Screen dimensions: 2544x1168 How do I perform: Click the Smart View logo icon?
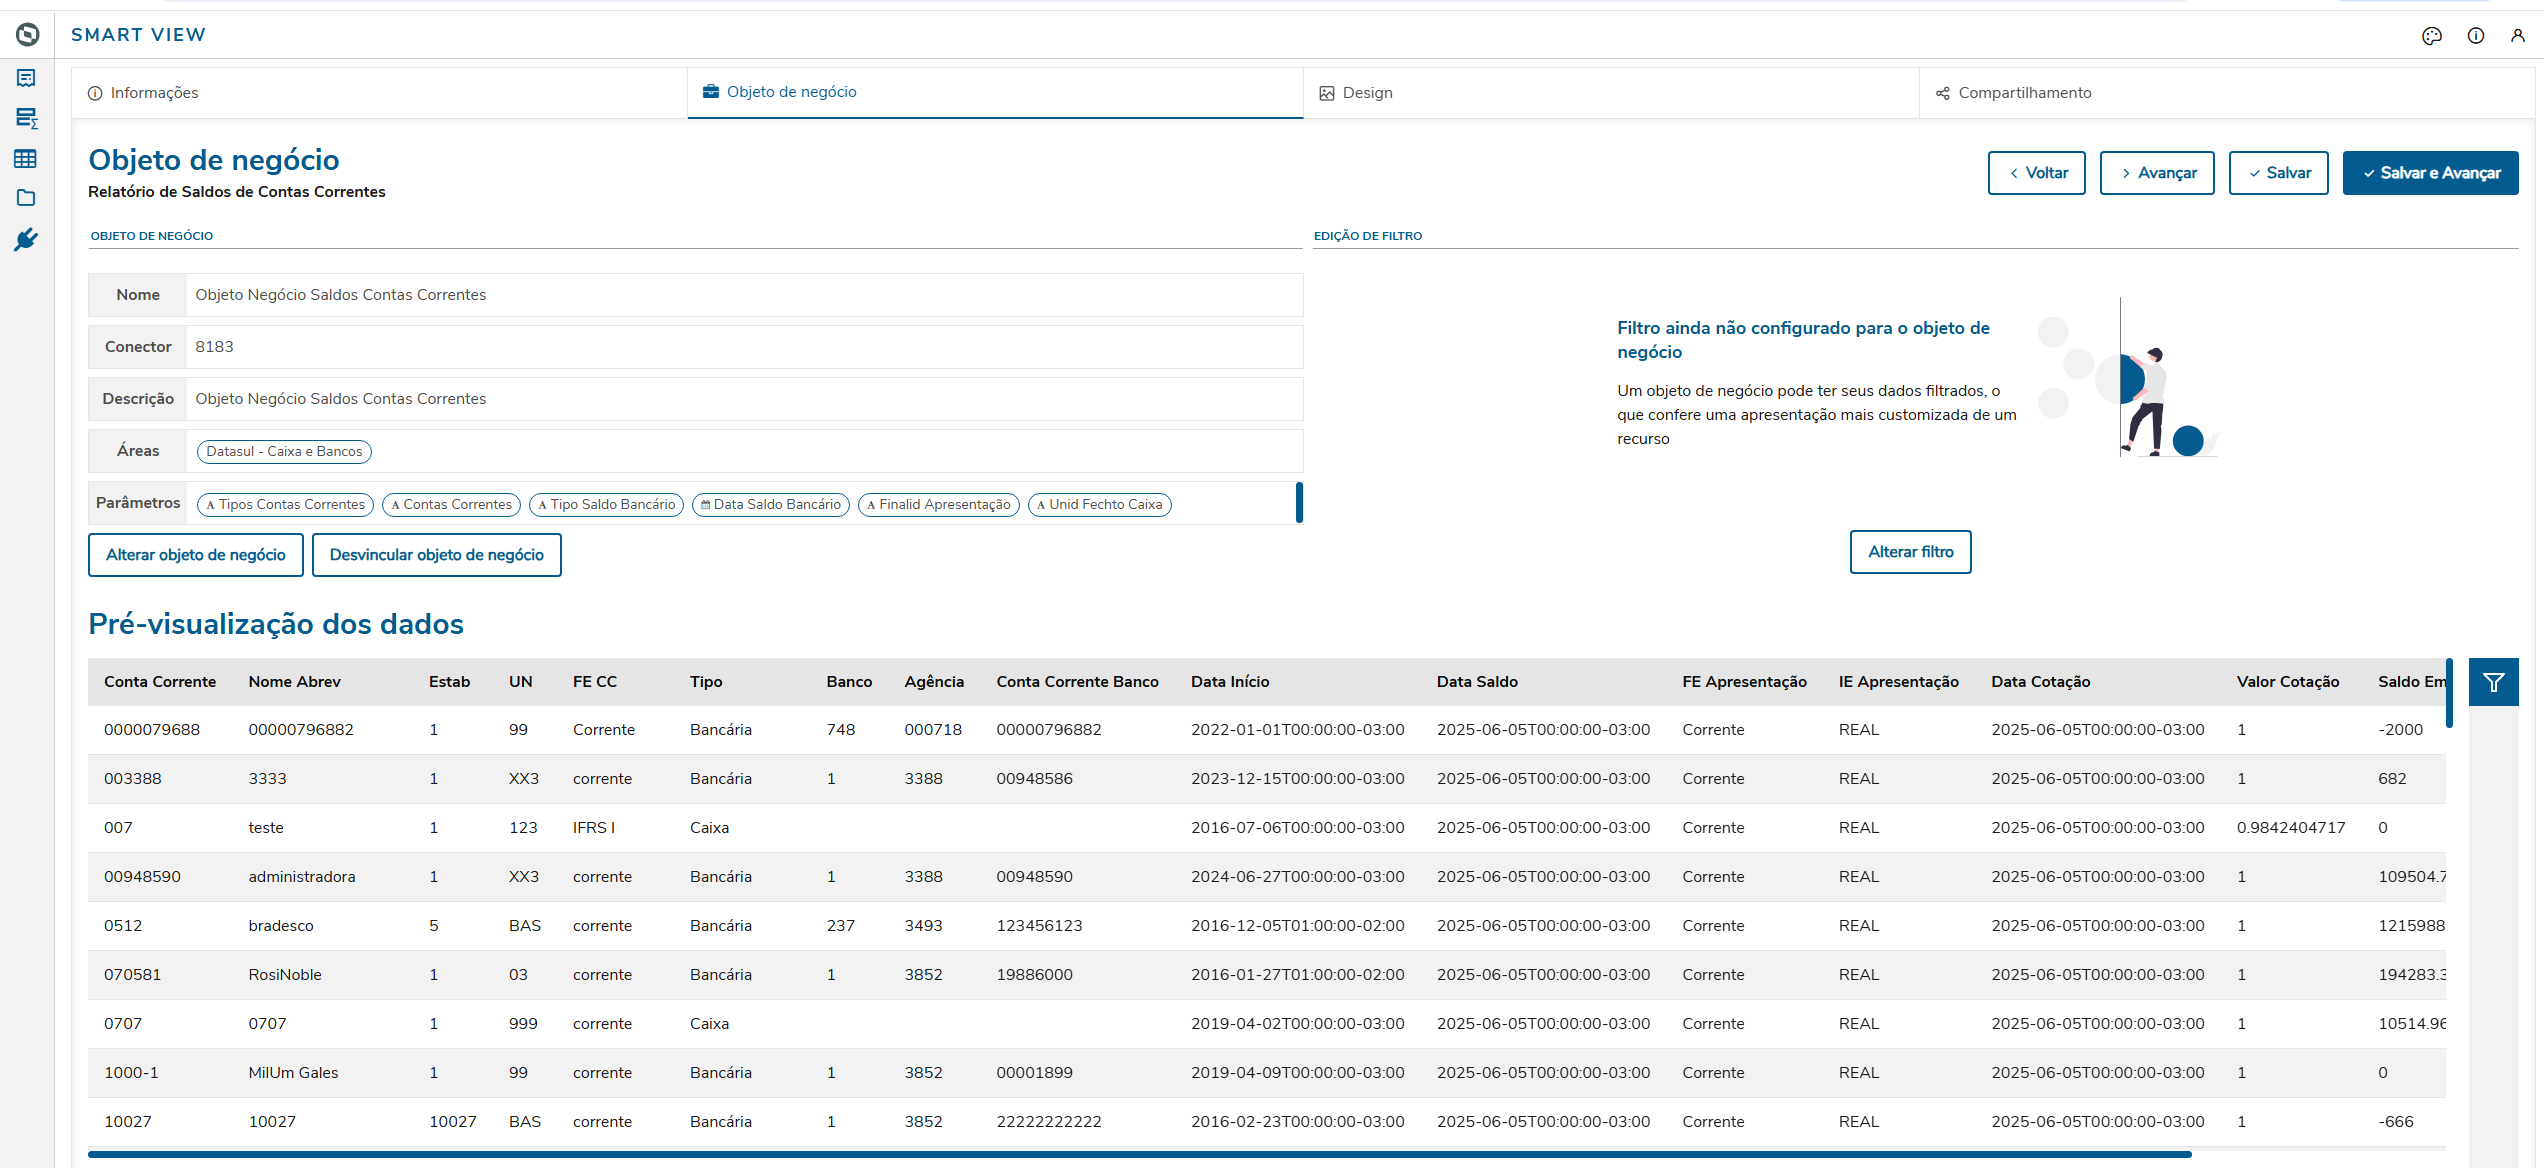[28, 35]
